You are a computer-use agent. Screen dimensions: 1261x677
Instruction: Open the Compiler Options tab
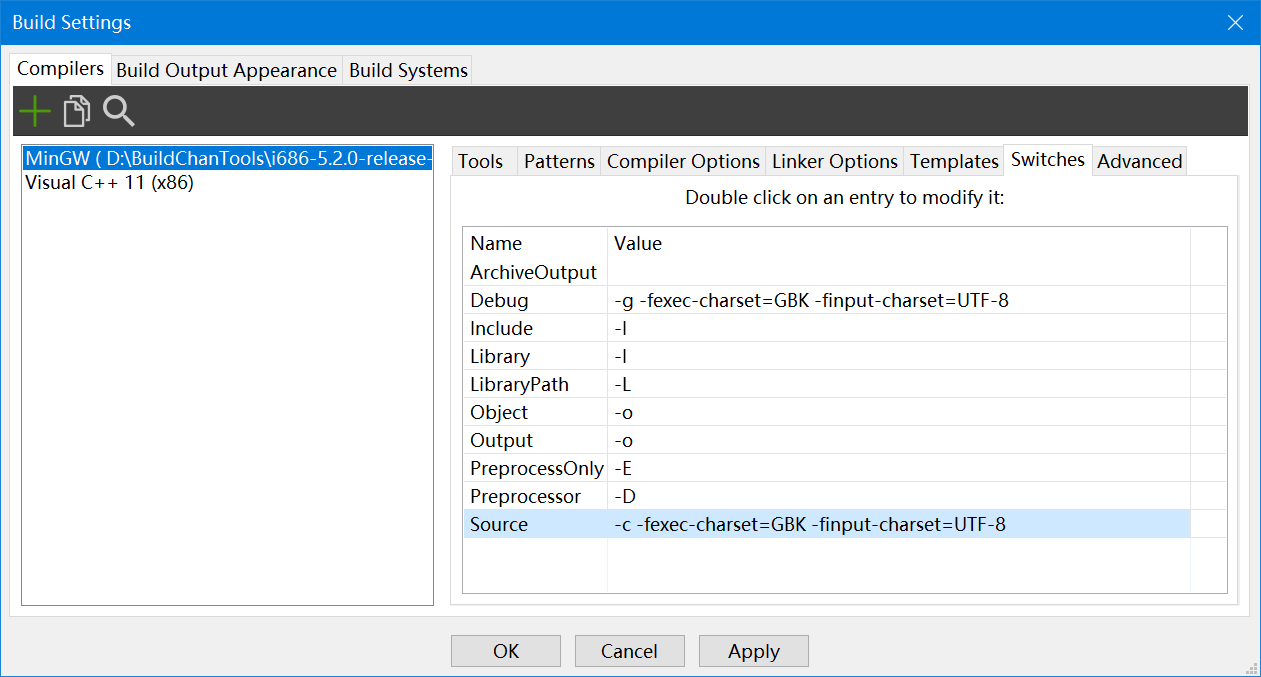[x=683, y=161]
